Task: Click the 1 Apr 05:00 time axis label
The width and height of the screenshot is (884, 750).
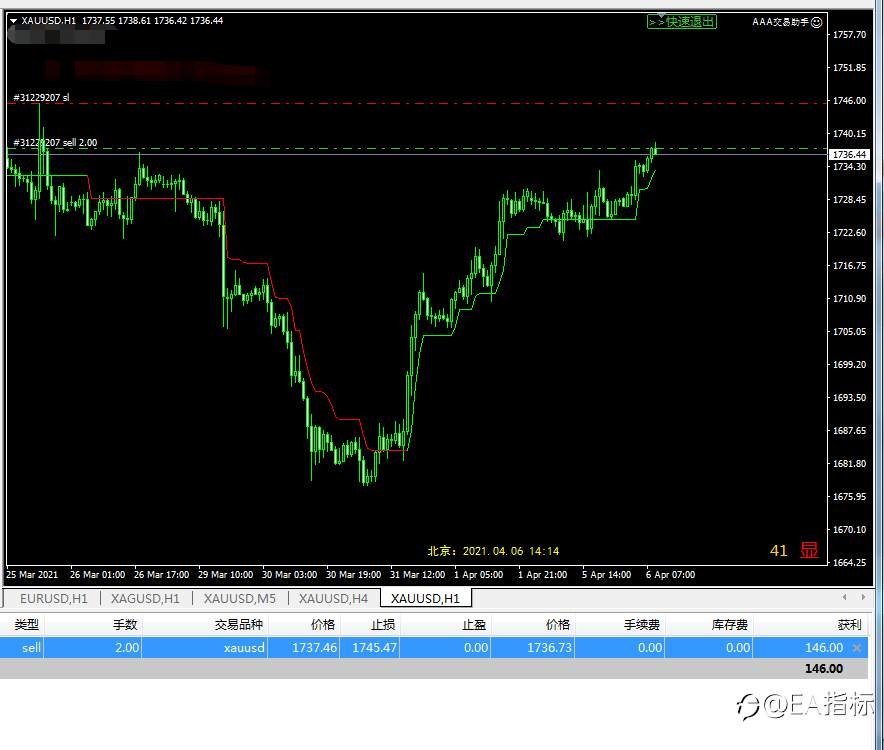Action: (x=478, y=575)
